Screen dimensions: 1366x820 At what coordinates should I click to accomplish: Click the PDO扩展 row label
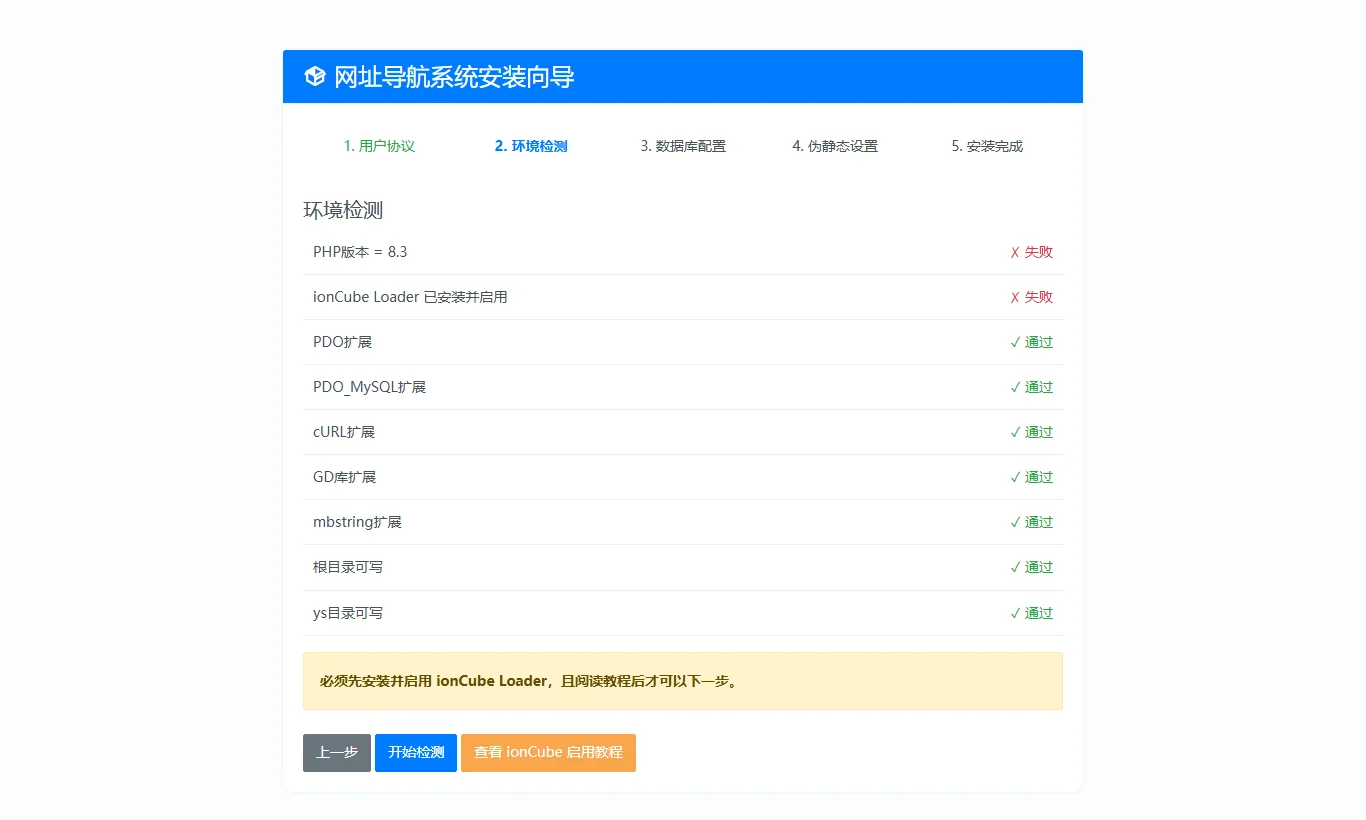click(342, 342)
